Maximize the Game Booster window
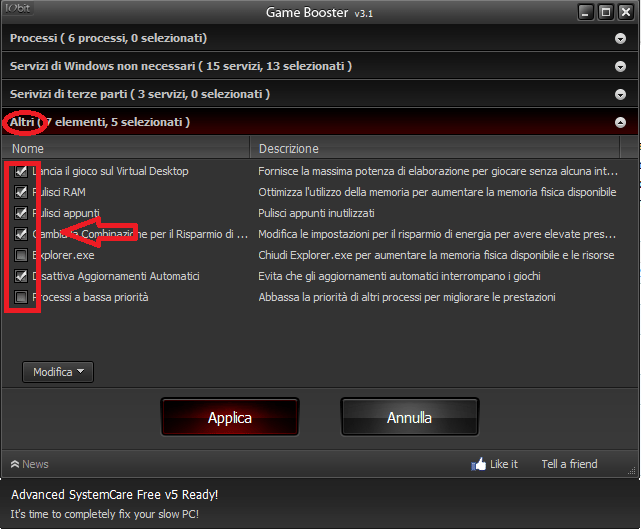The image size is (641, 530). (x=606, y=12)
